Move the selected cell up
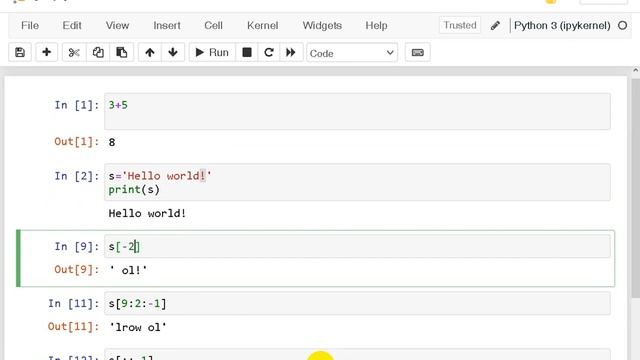This screenshot has width=640, height=360. coord(150,53)
